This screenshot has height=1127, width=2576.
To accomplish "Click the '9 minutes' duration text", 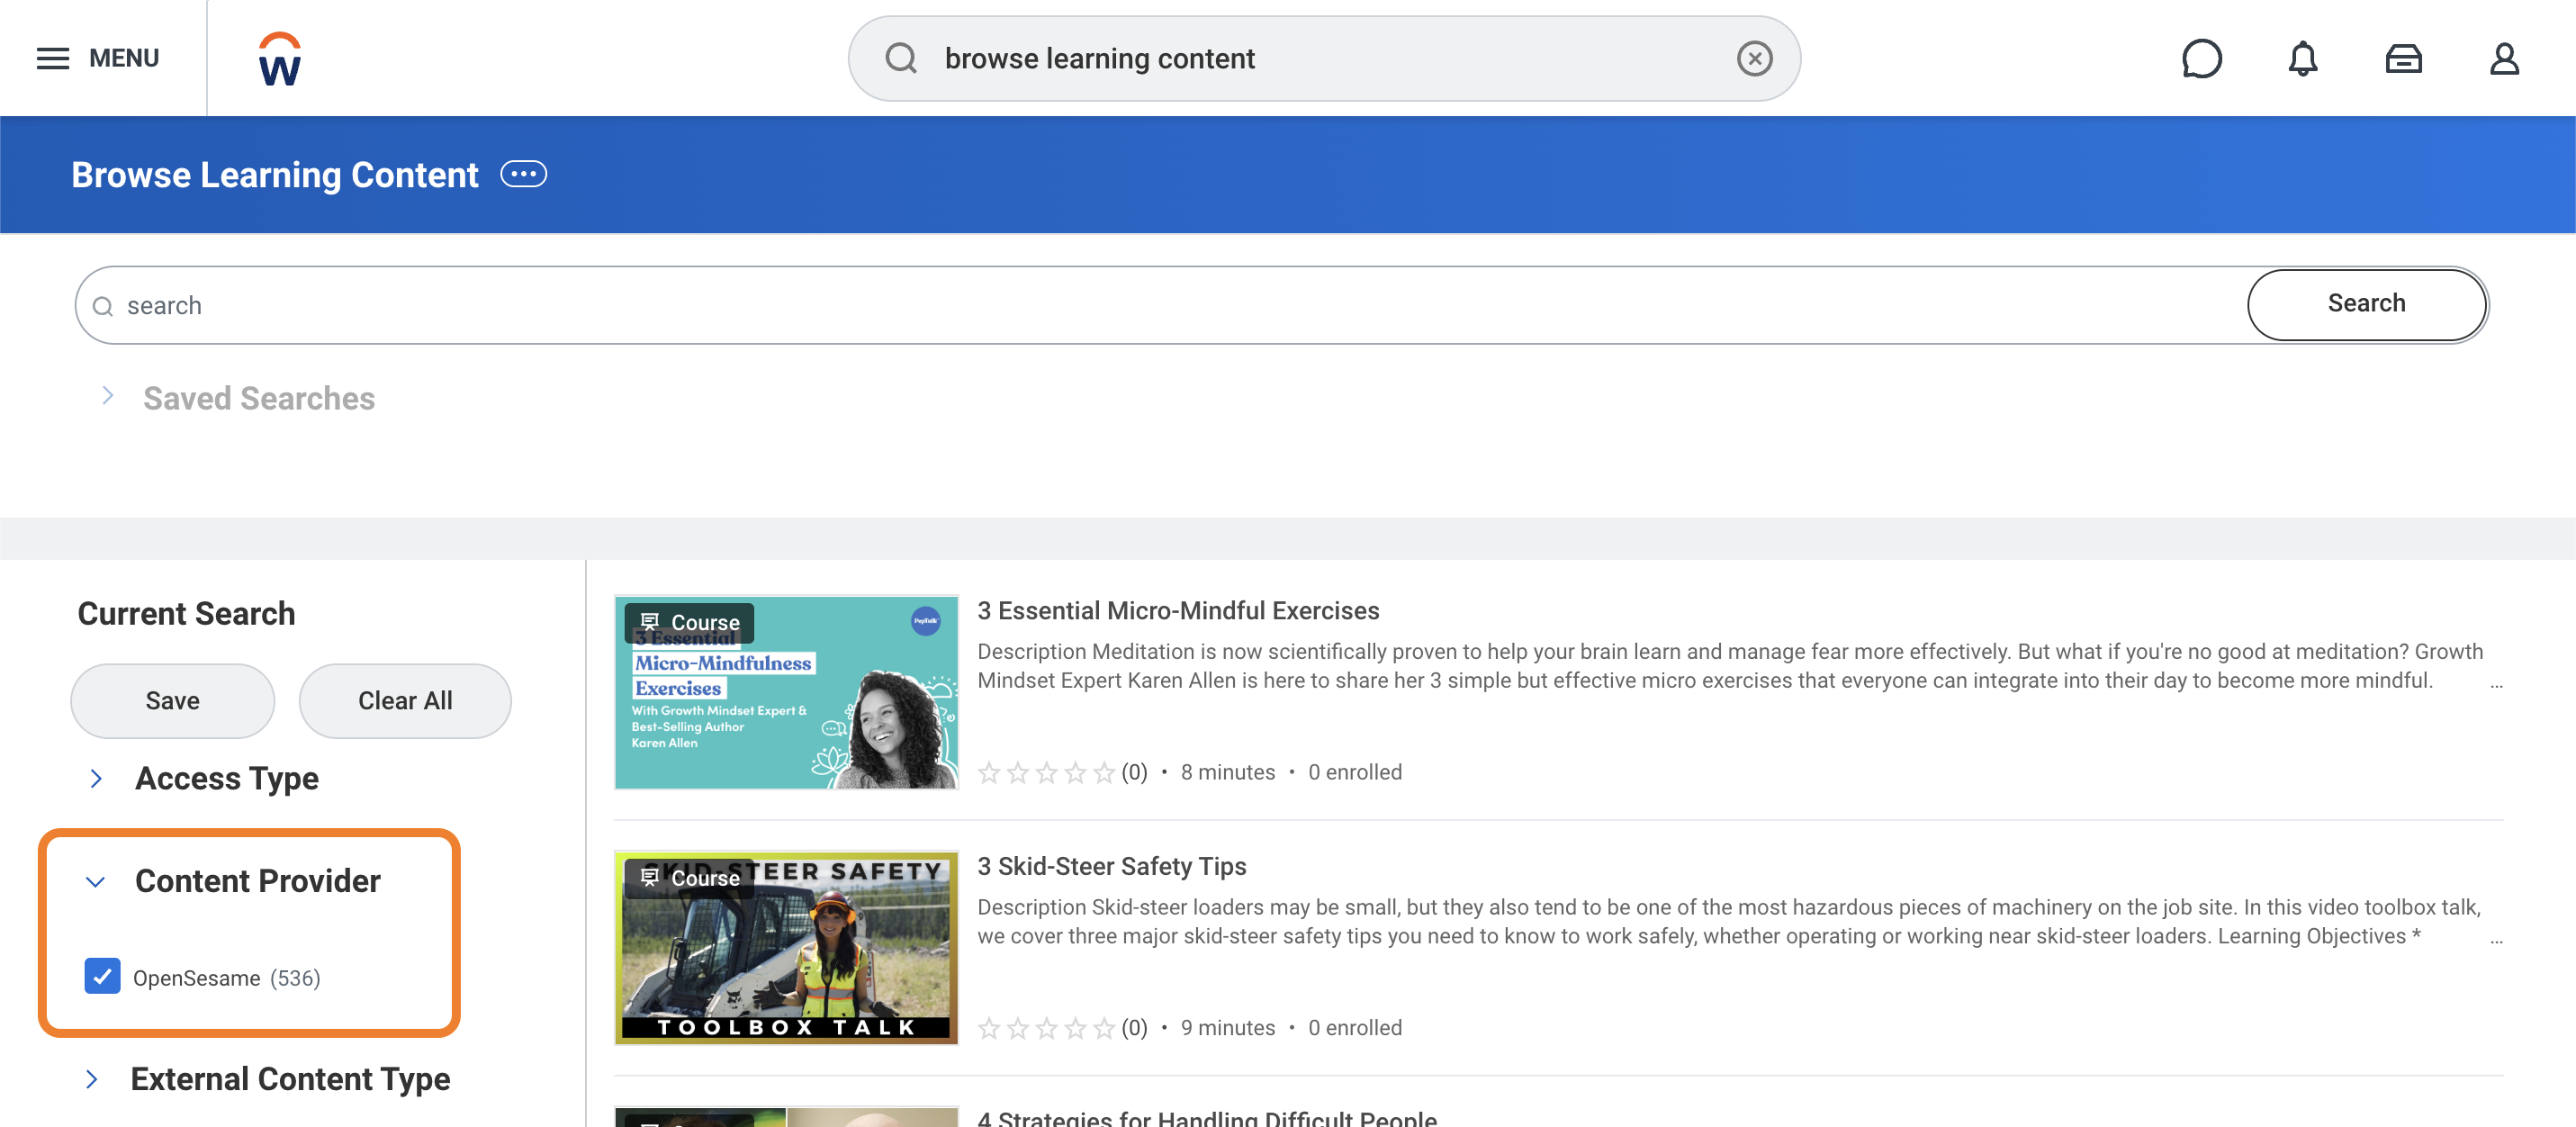I will 1228,1028.
